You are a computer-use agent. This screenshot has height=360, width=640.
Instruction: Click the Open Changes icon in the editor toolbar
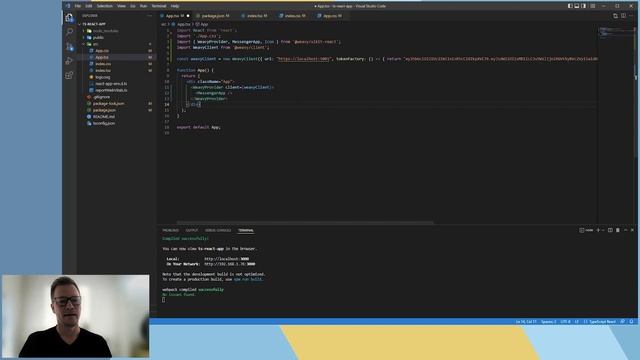pyautogui.click(x=615, y=16)
